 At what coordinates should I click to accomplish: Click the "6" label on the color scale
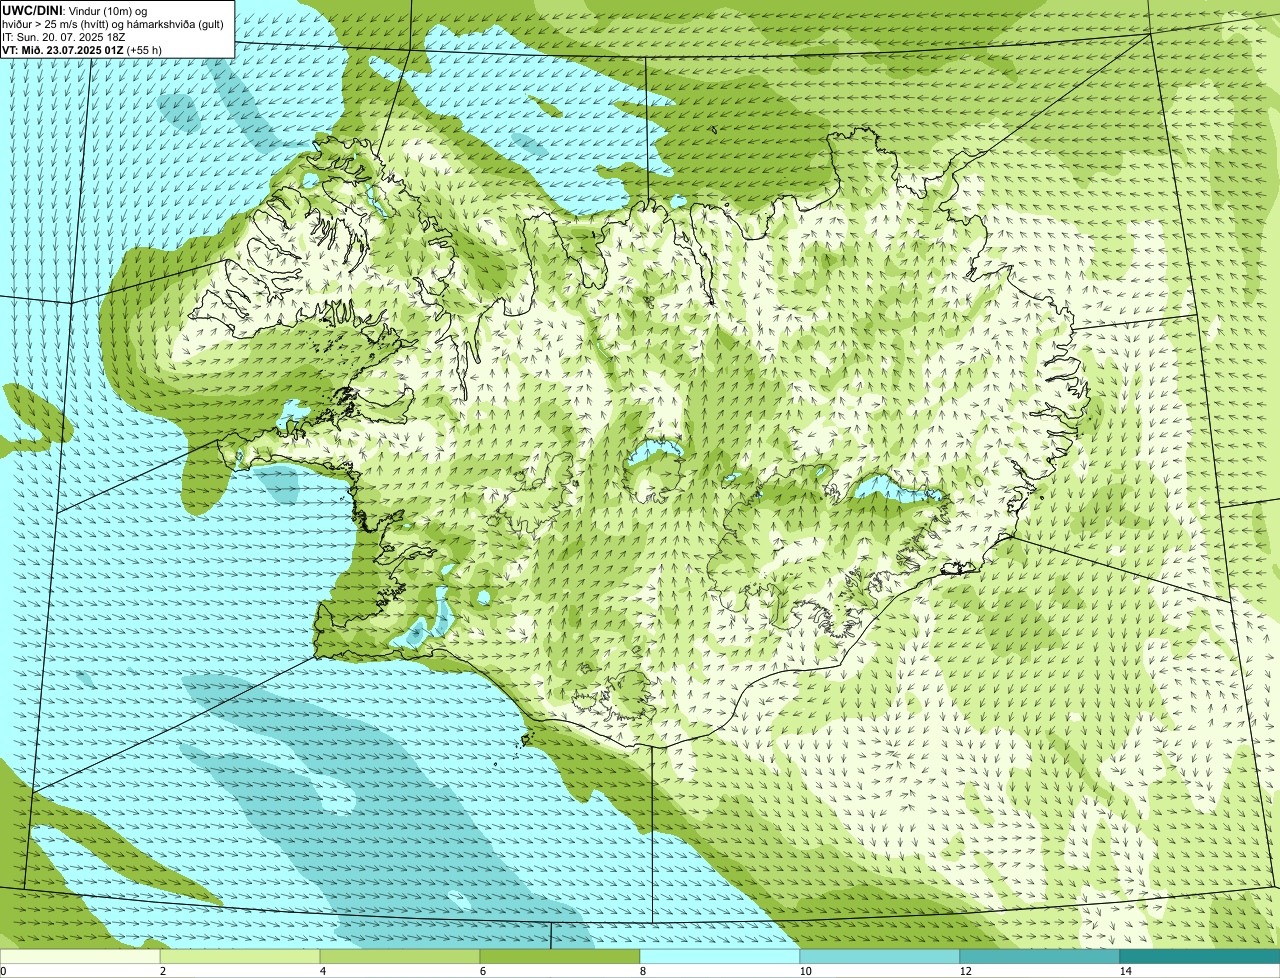click(x=482, y=971)
